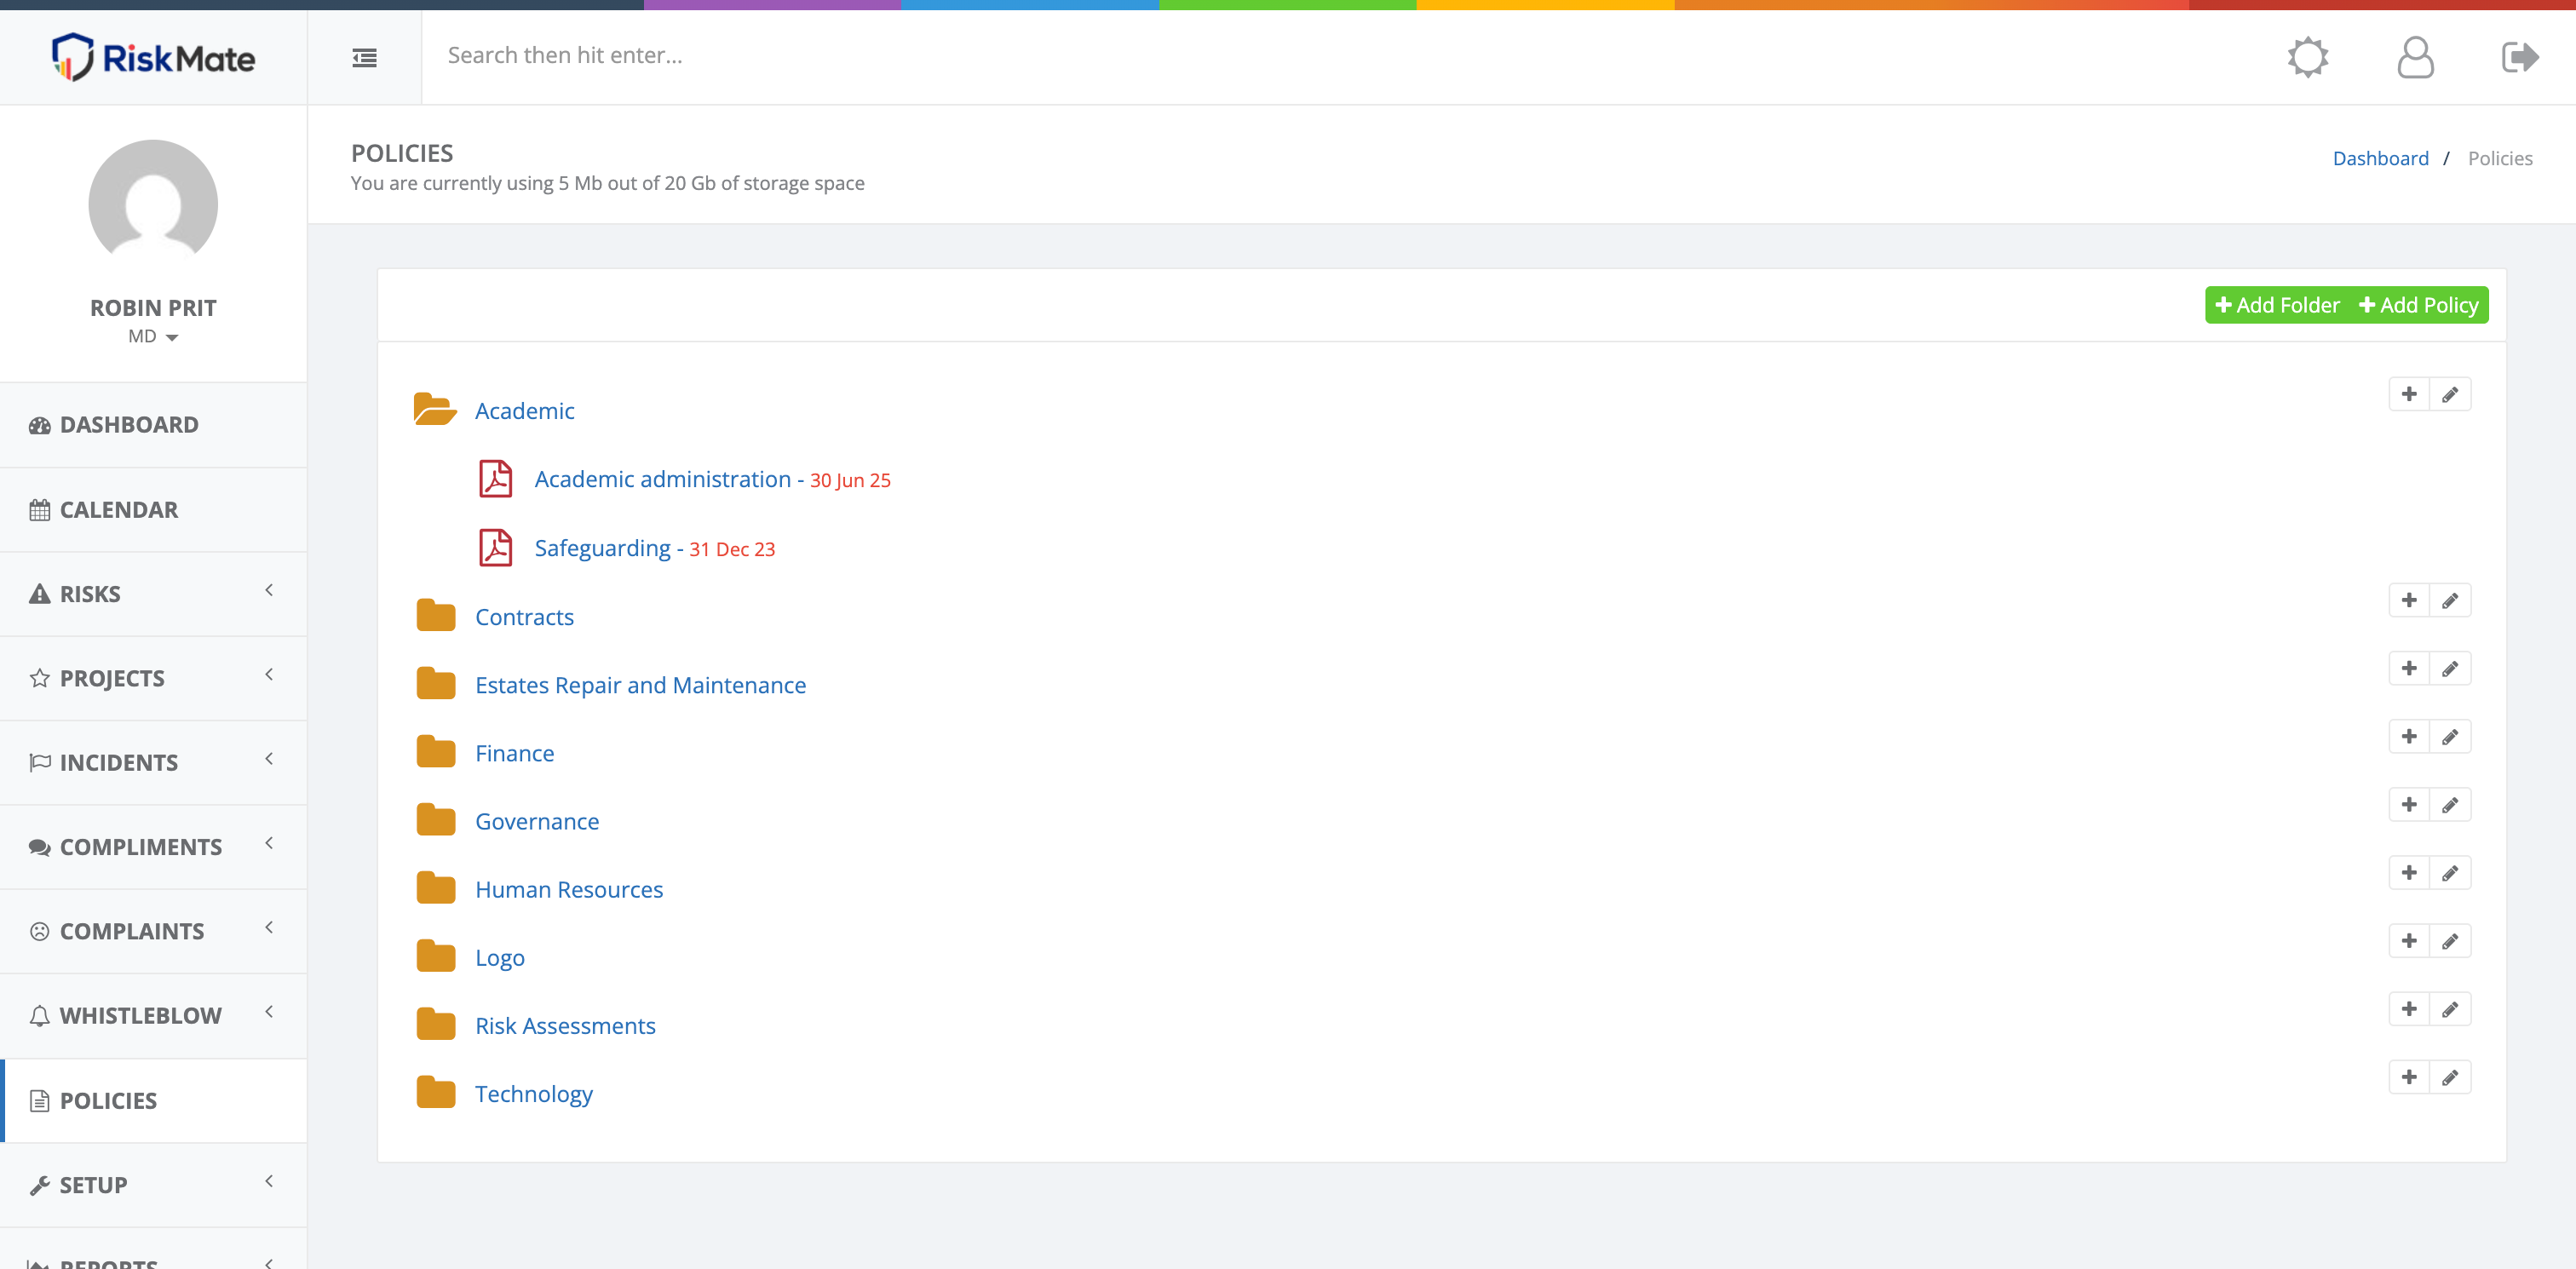2576x1269 pixels.
Task: Open Calendar in the sidebar
Action: [153, 509]
